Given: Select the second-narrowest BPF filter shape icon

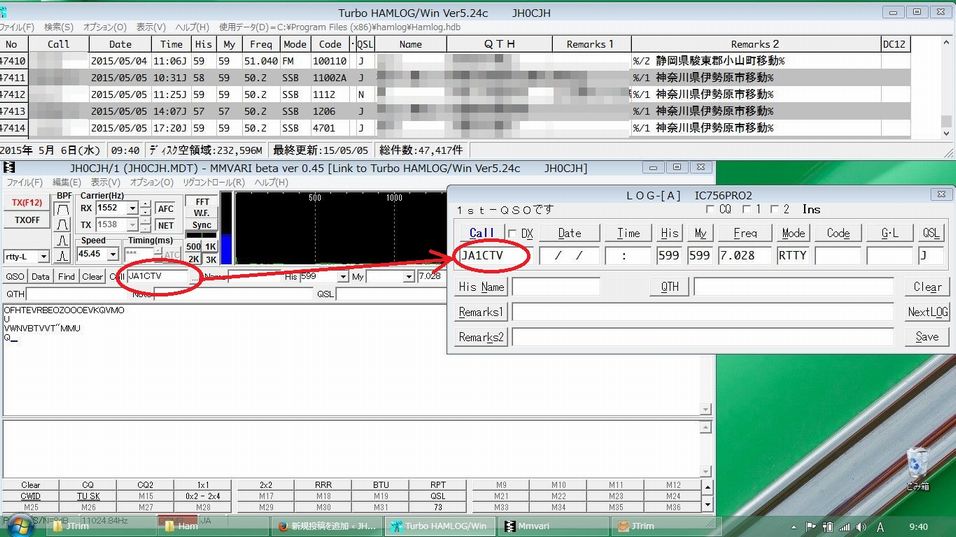Looking at the screenshot, I should pos(63,240).
